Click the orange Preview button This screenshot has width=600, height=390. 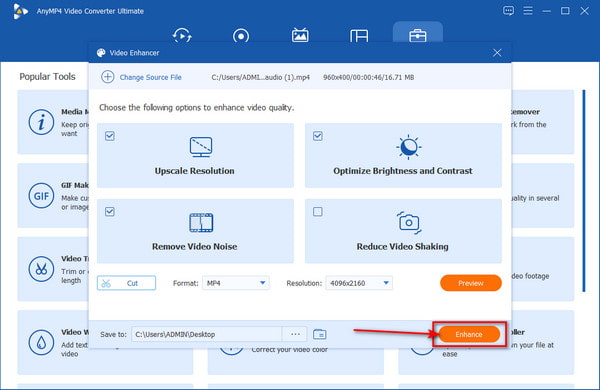click(x=471, y=283)
